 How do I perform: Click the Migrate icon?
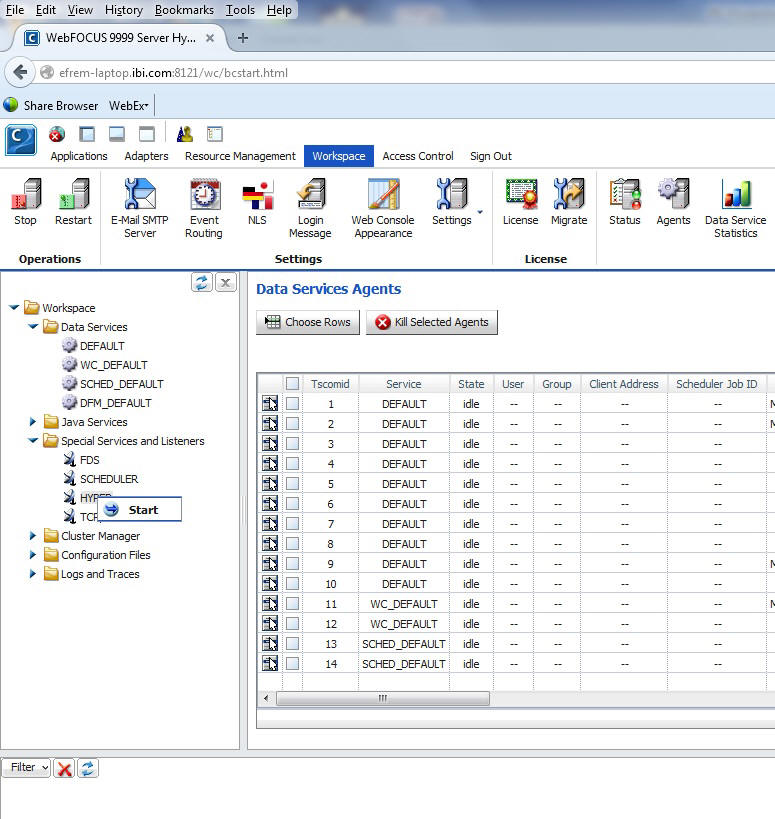tap(569, 194)
